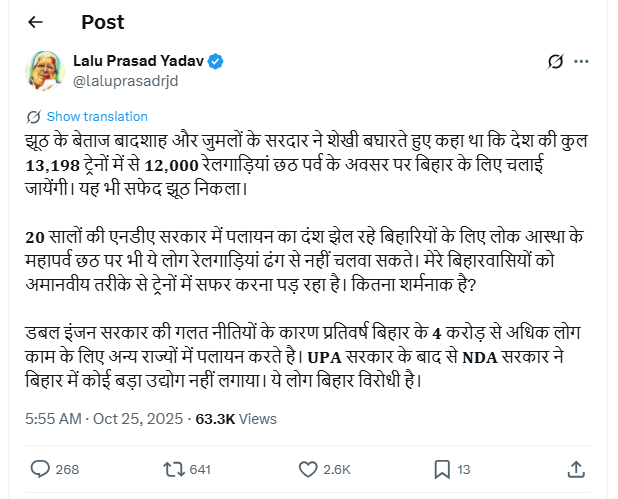Click the 268 replies count
The height and width of the screenshot is (499, 618).
coord(68,468)
